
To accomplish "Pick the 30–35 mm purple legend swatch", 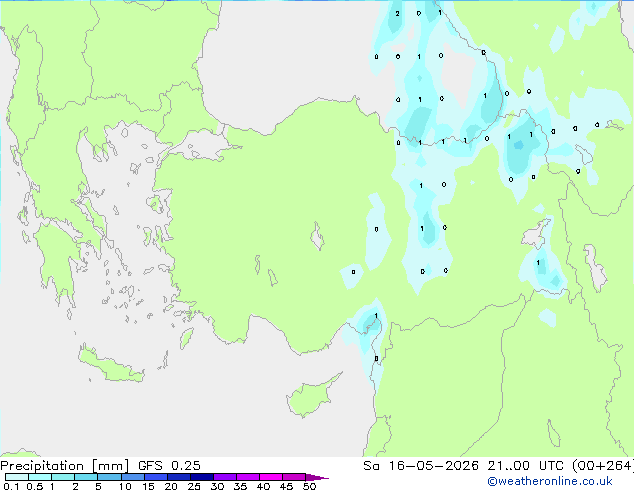I will pyautogui.click(x=225, y=477).
